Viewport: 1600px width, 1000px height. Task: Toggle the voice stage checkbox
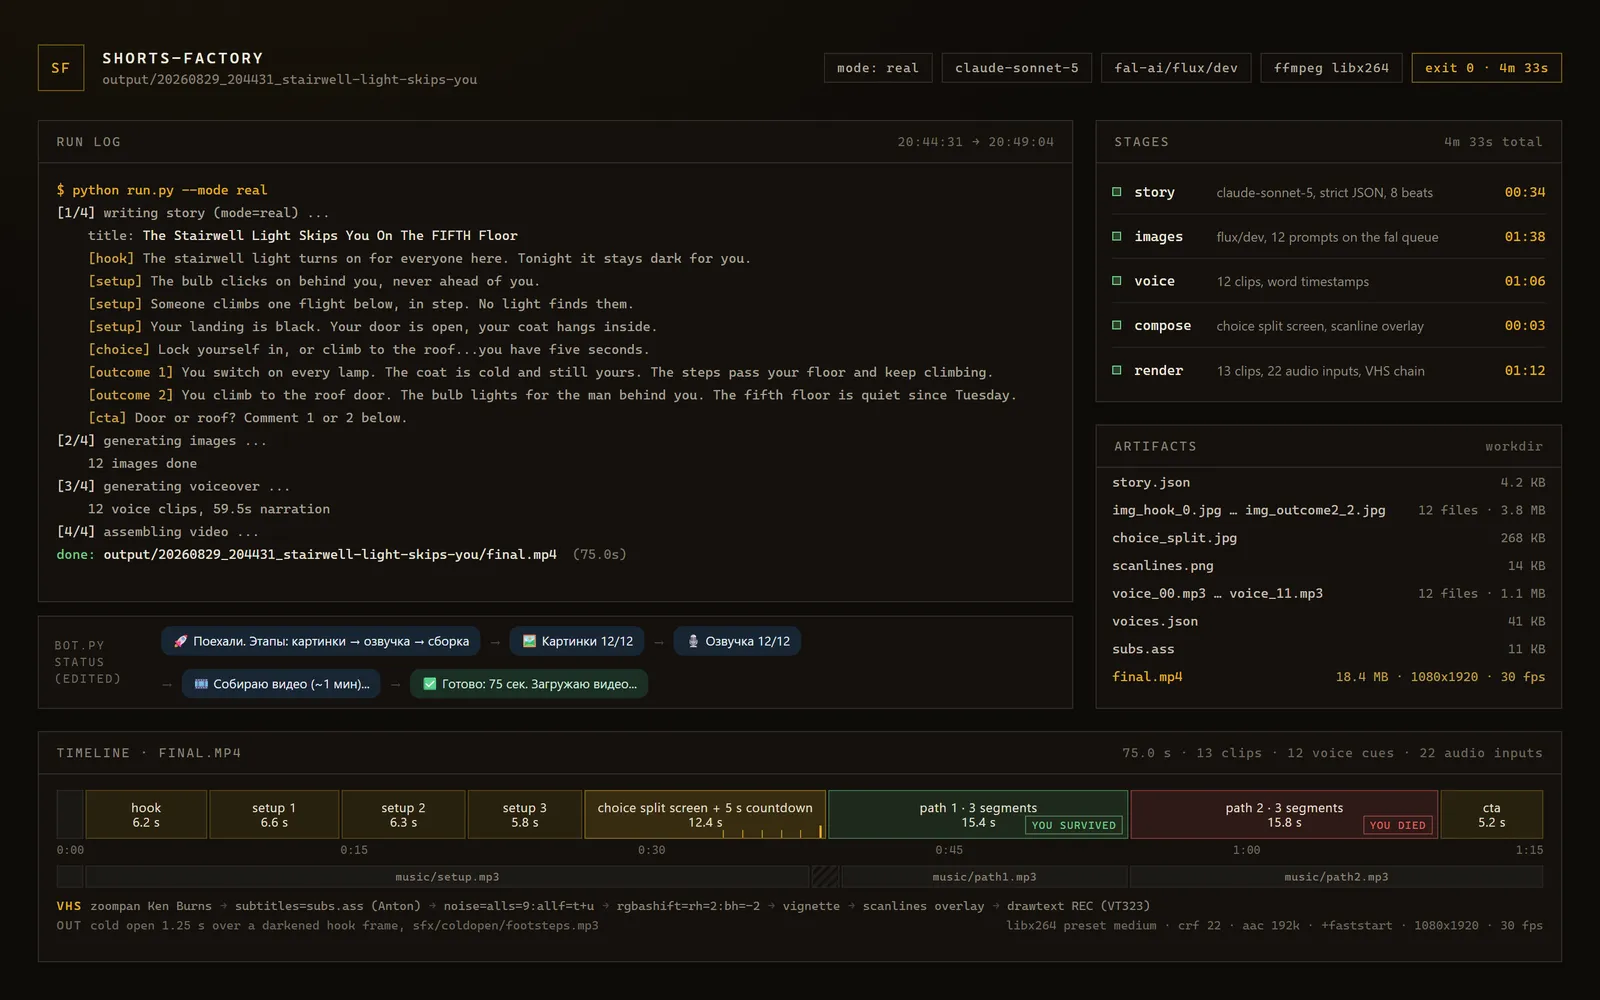1117,281
